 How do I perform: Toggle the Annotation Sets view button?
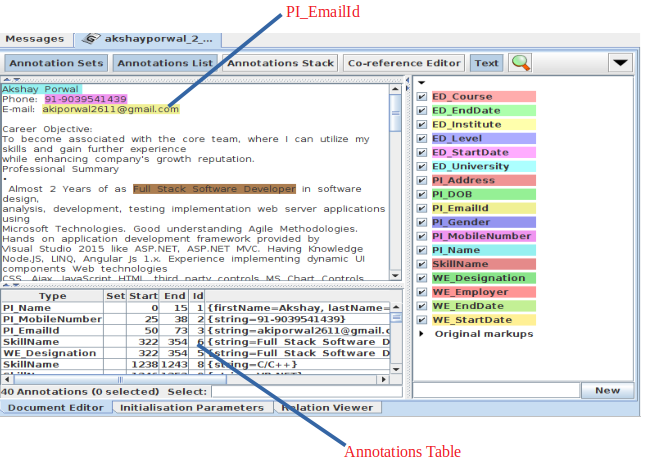56,63
